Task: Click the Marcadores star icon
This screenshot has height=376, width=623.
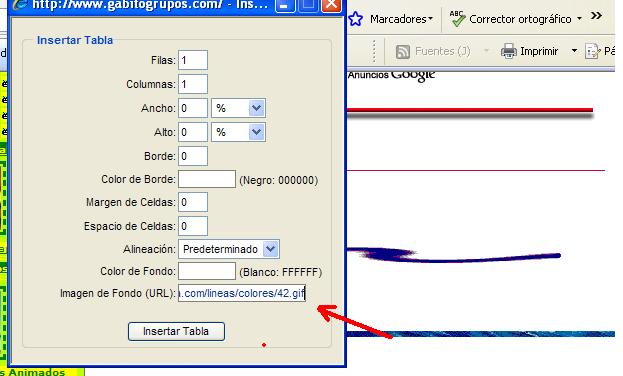Action: click(356, 19)
